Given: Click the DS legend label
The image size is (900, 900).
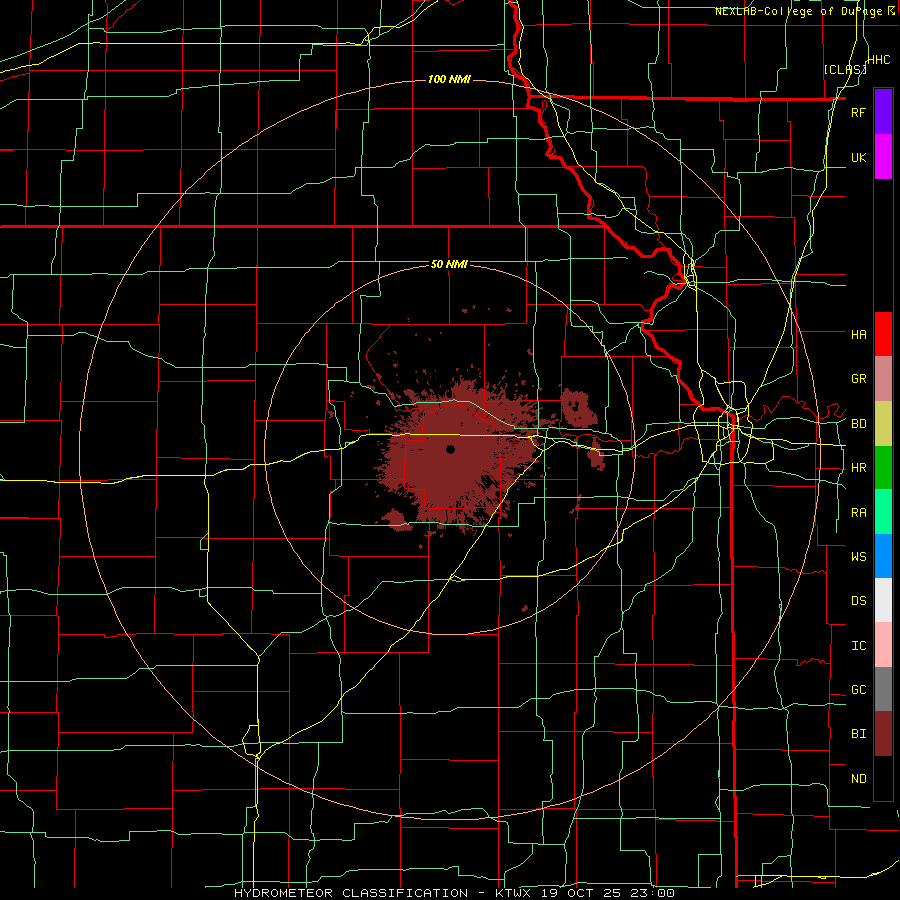Looking at the screenshot, I should coord(858,600).
